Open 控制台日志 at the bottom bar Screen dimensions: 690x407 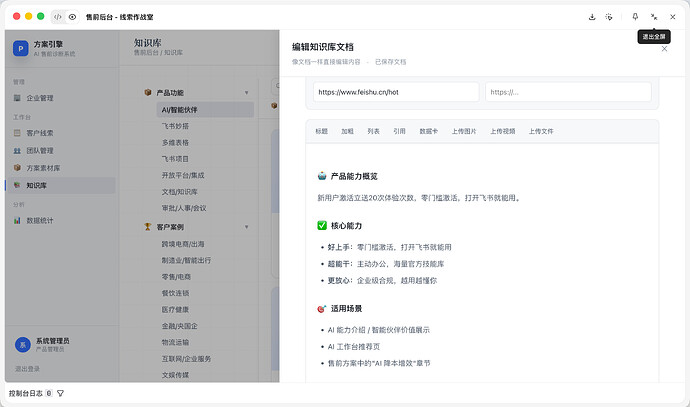tap(26, 393)
